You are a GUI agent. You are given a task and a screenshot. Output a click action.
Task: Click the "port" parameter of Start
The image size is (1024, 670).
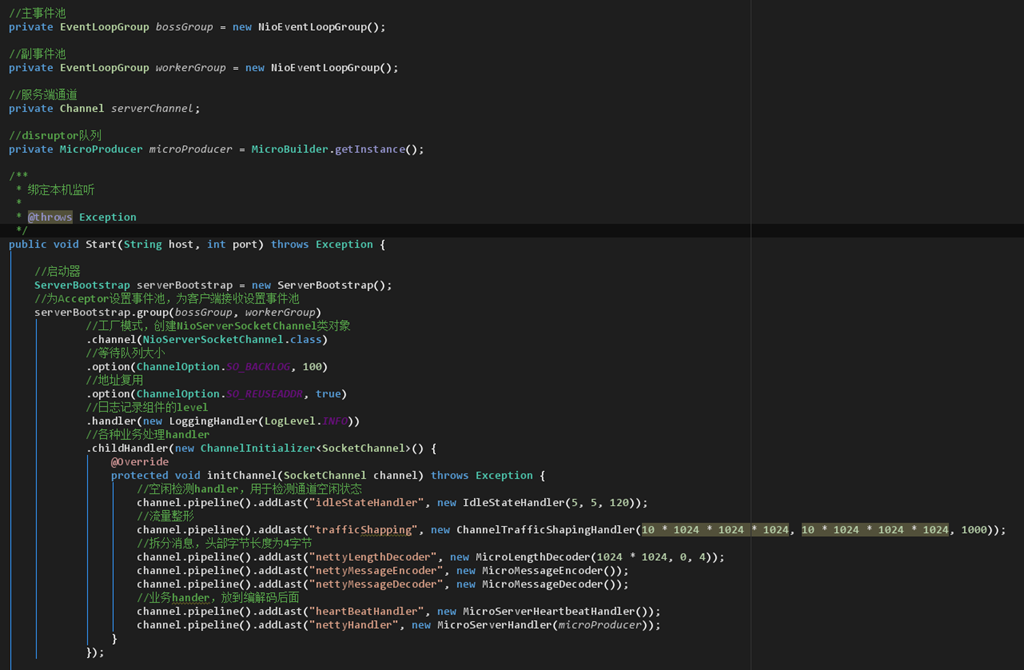pyautogui.click(x=245, y=245)
